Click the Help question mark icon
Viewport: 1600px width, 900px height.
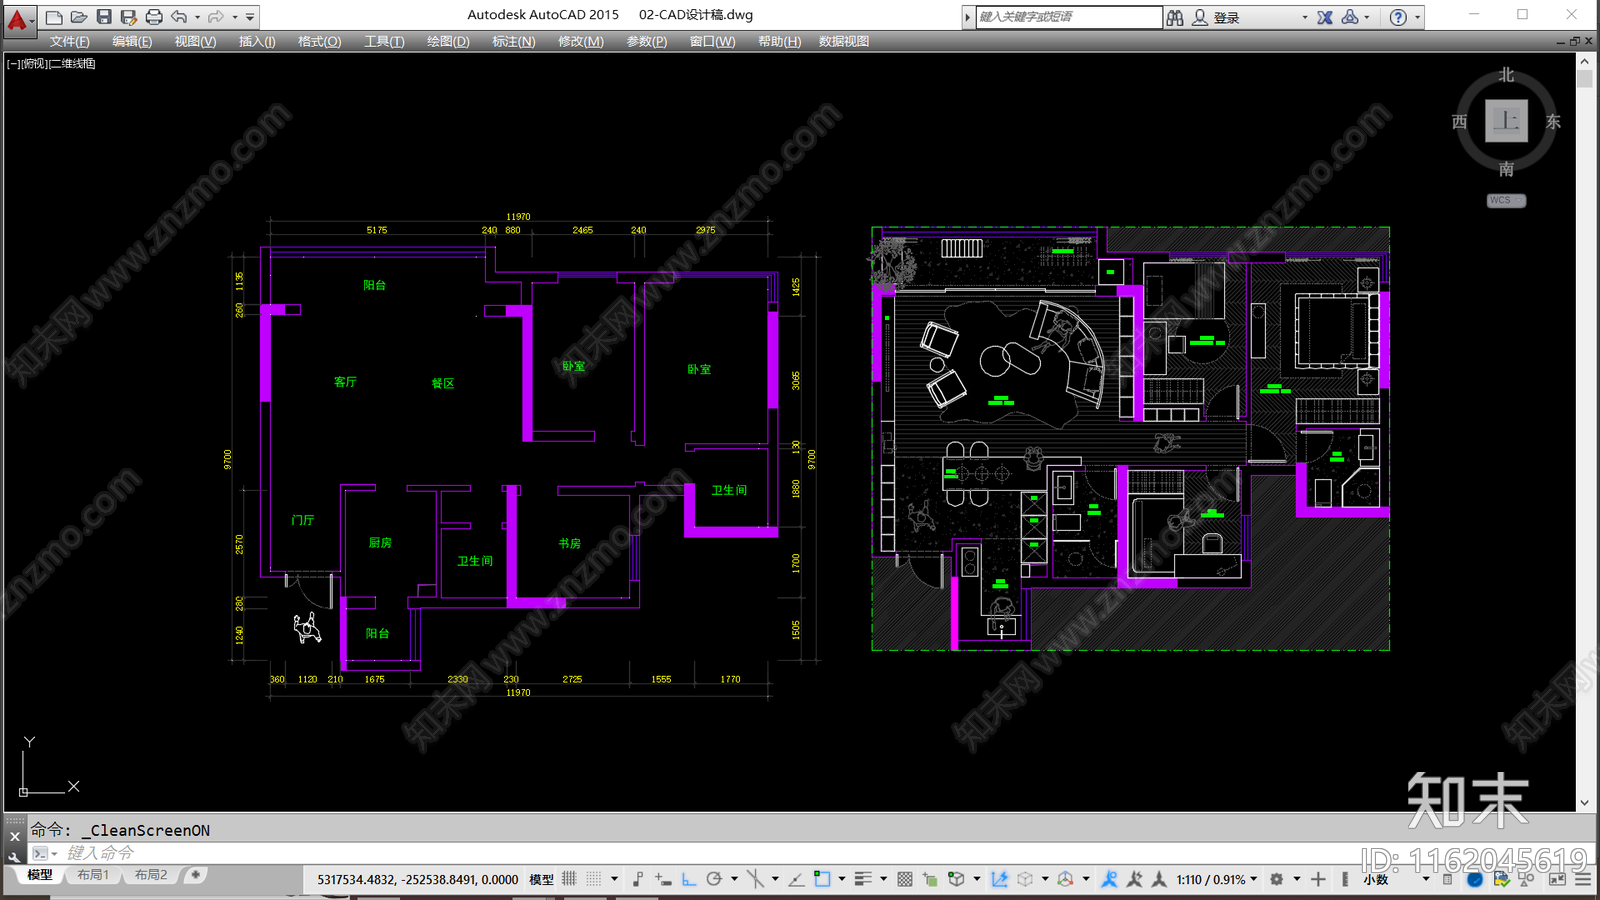(x=1398, y=17)
